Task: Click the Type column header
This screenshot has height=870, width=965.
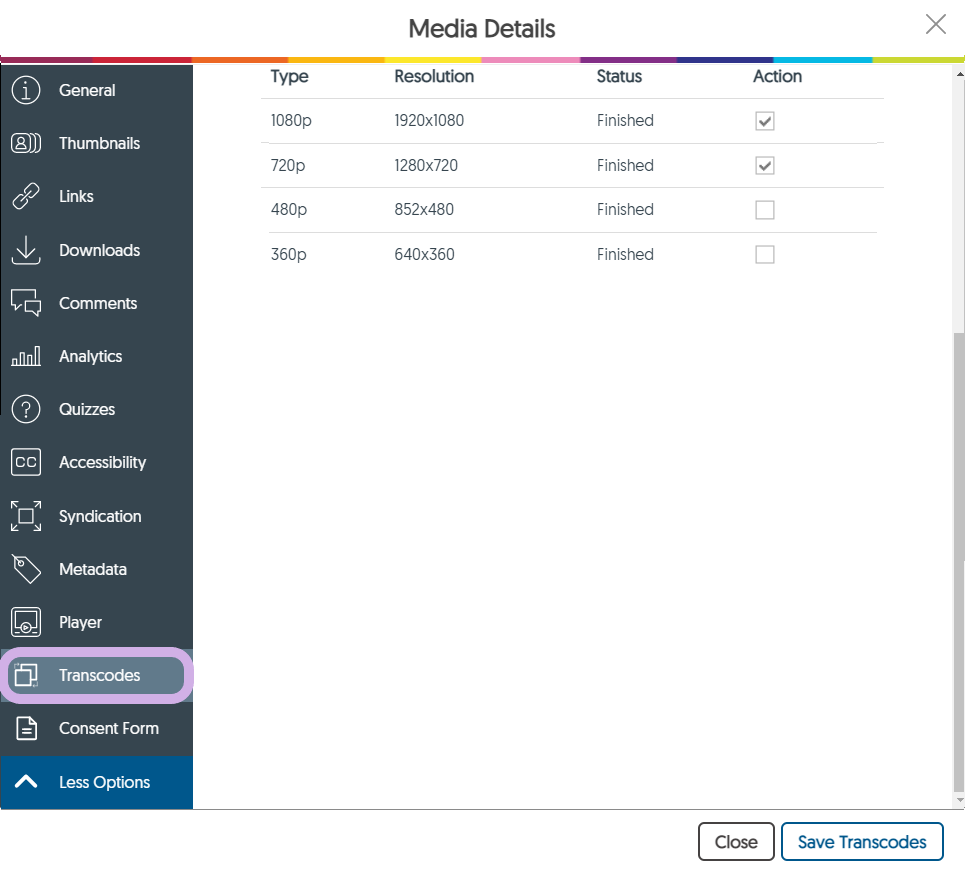Action: [x=289, y=77]
